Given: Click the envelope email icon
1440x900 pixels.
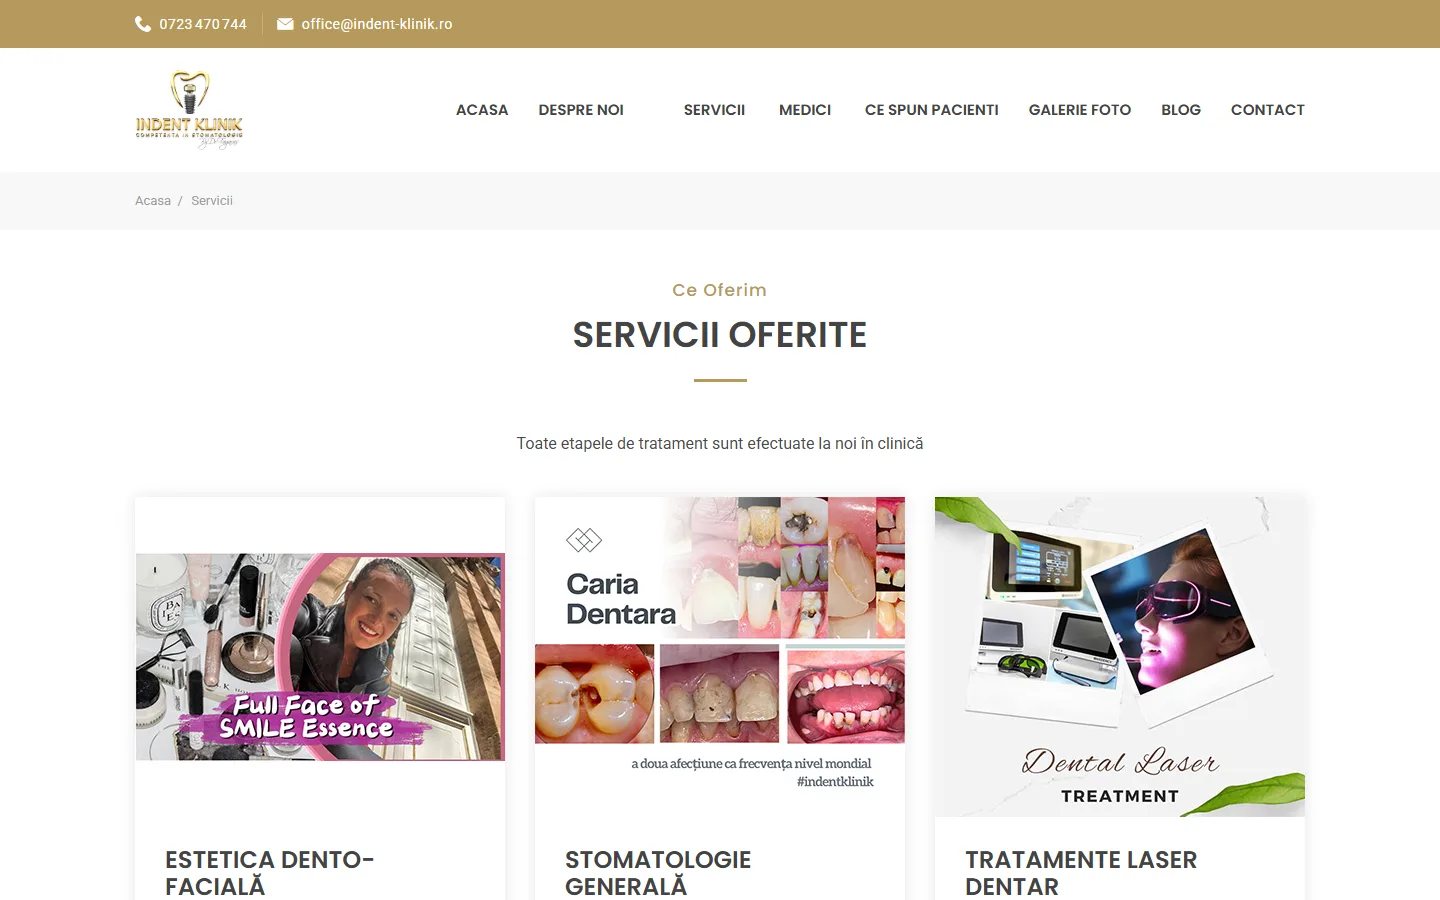Looking at the screenshot, I should pos(285,24).
